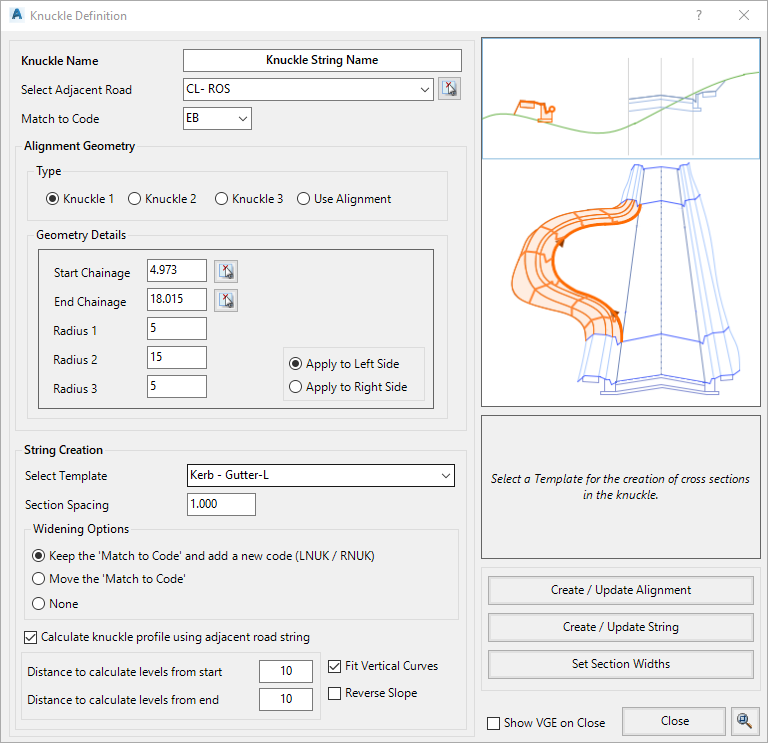Select Move the 'Match to Code' option
This screenshot has width=768, height=743.
[x=39, y=579]
